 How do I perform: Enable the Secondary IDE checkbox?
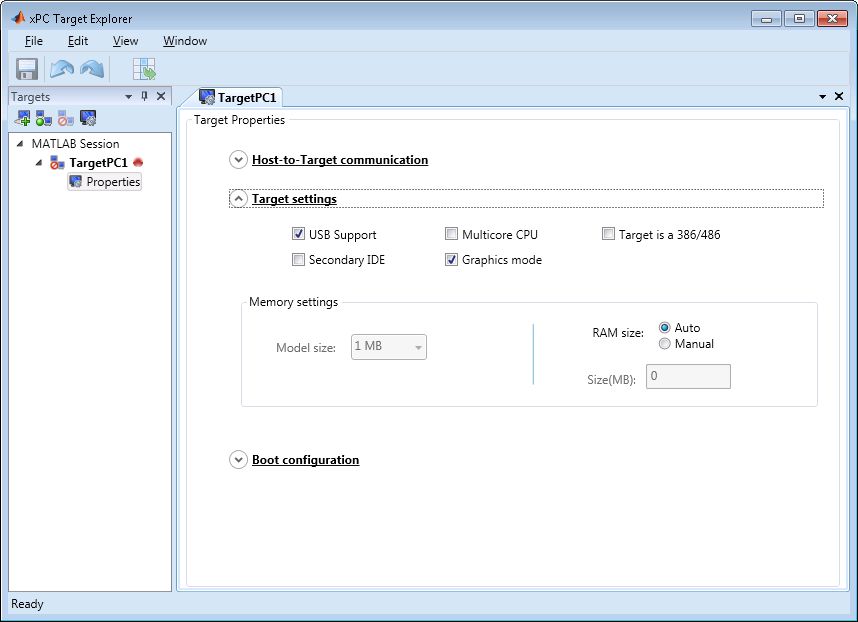[298, 259]
